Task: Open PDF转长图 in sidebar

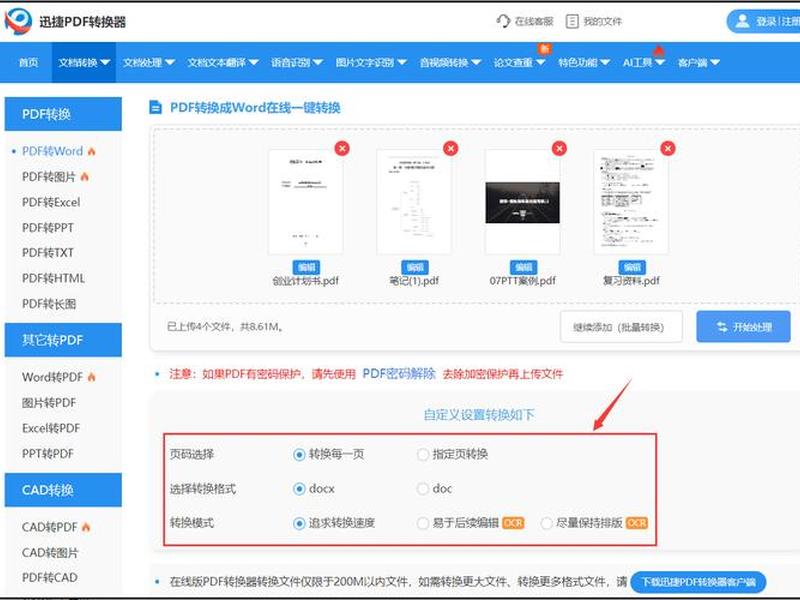Action: [x=49, y=304]
